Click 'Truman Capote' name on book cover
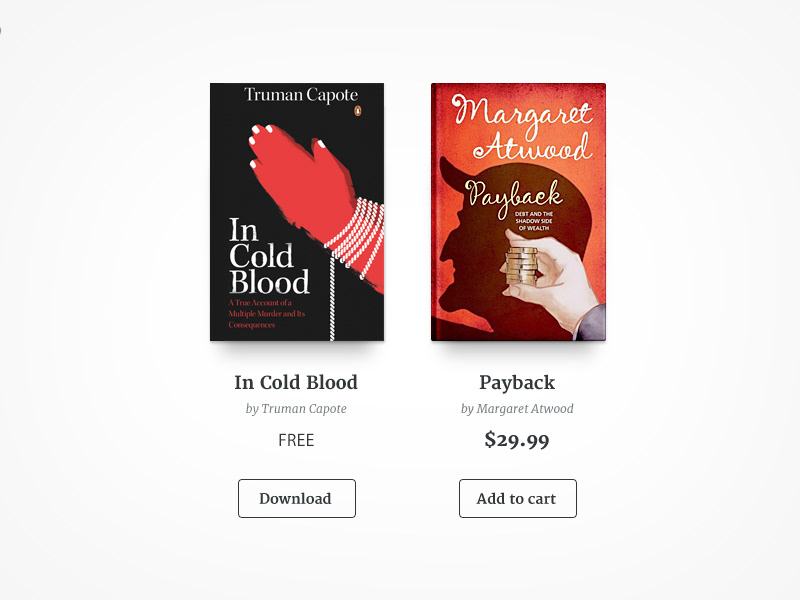The image size is (800, 600). click(301, 95)
